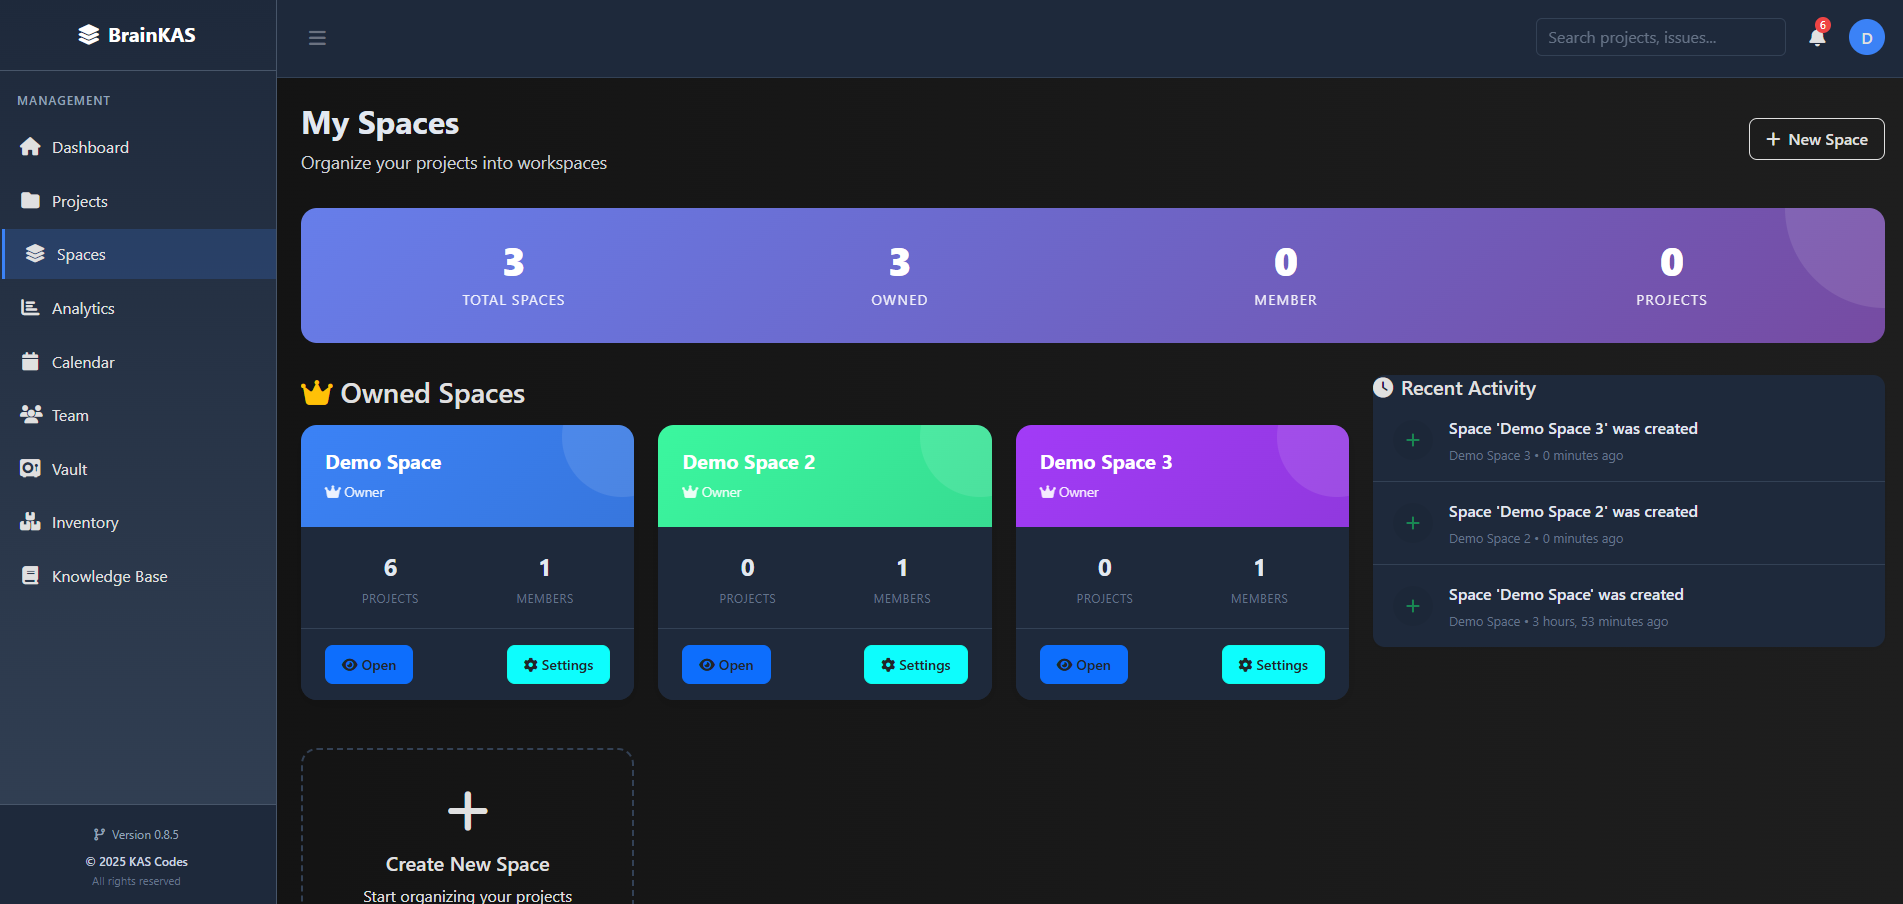Click the Vault sidebar icon
The image size is (1903, 904).
click(30, 469)
